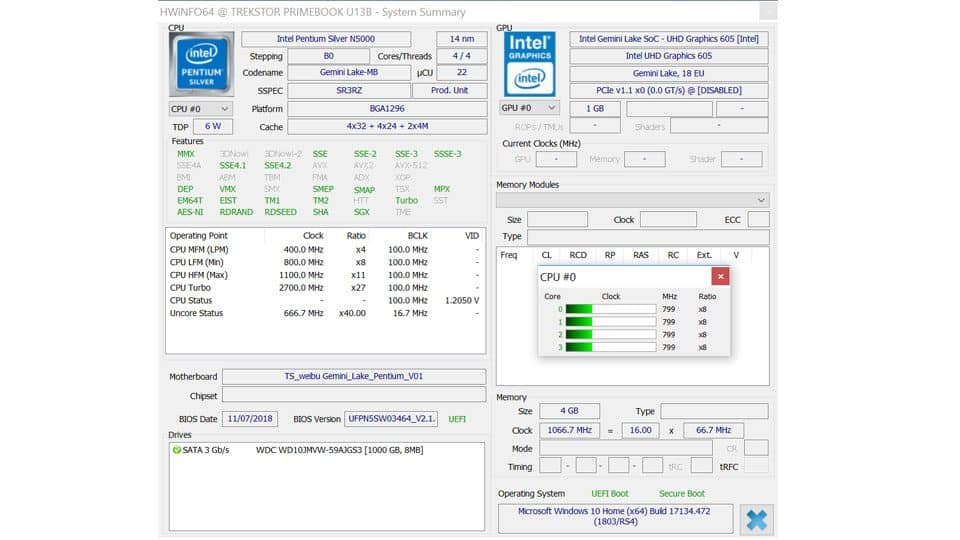Click the 14 nm process field
This screenshot has height=540, width=960.
pos(462,39)
